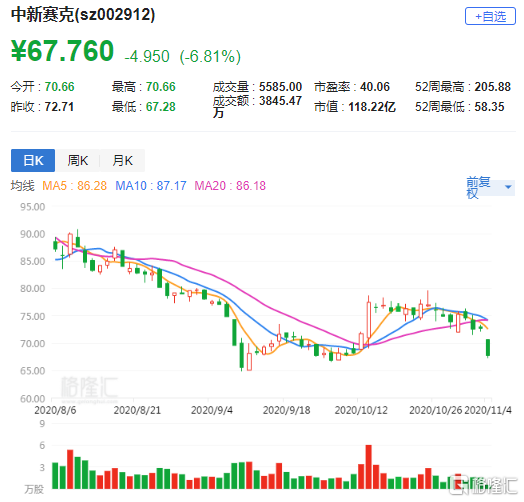The height and width of the screenshot is (502, 524).
Task: Switch to the 日K tab
Action: click(x=33, y=160)
